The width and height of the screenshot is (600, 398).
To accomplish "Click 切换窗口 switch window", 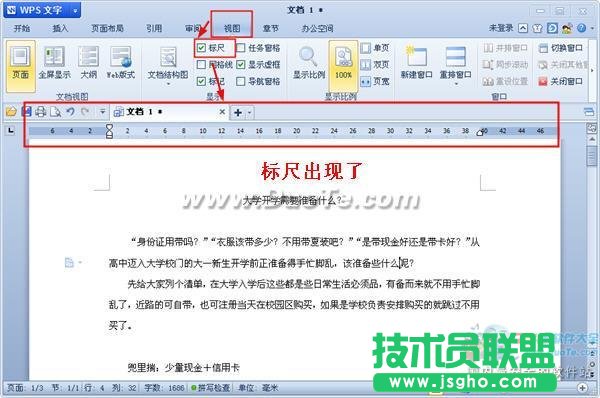I will click(x=561, y=48).
